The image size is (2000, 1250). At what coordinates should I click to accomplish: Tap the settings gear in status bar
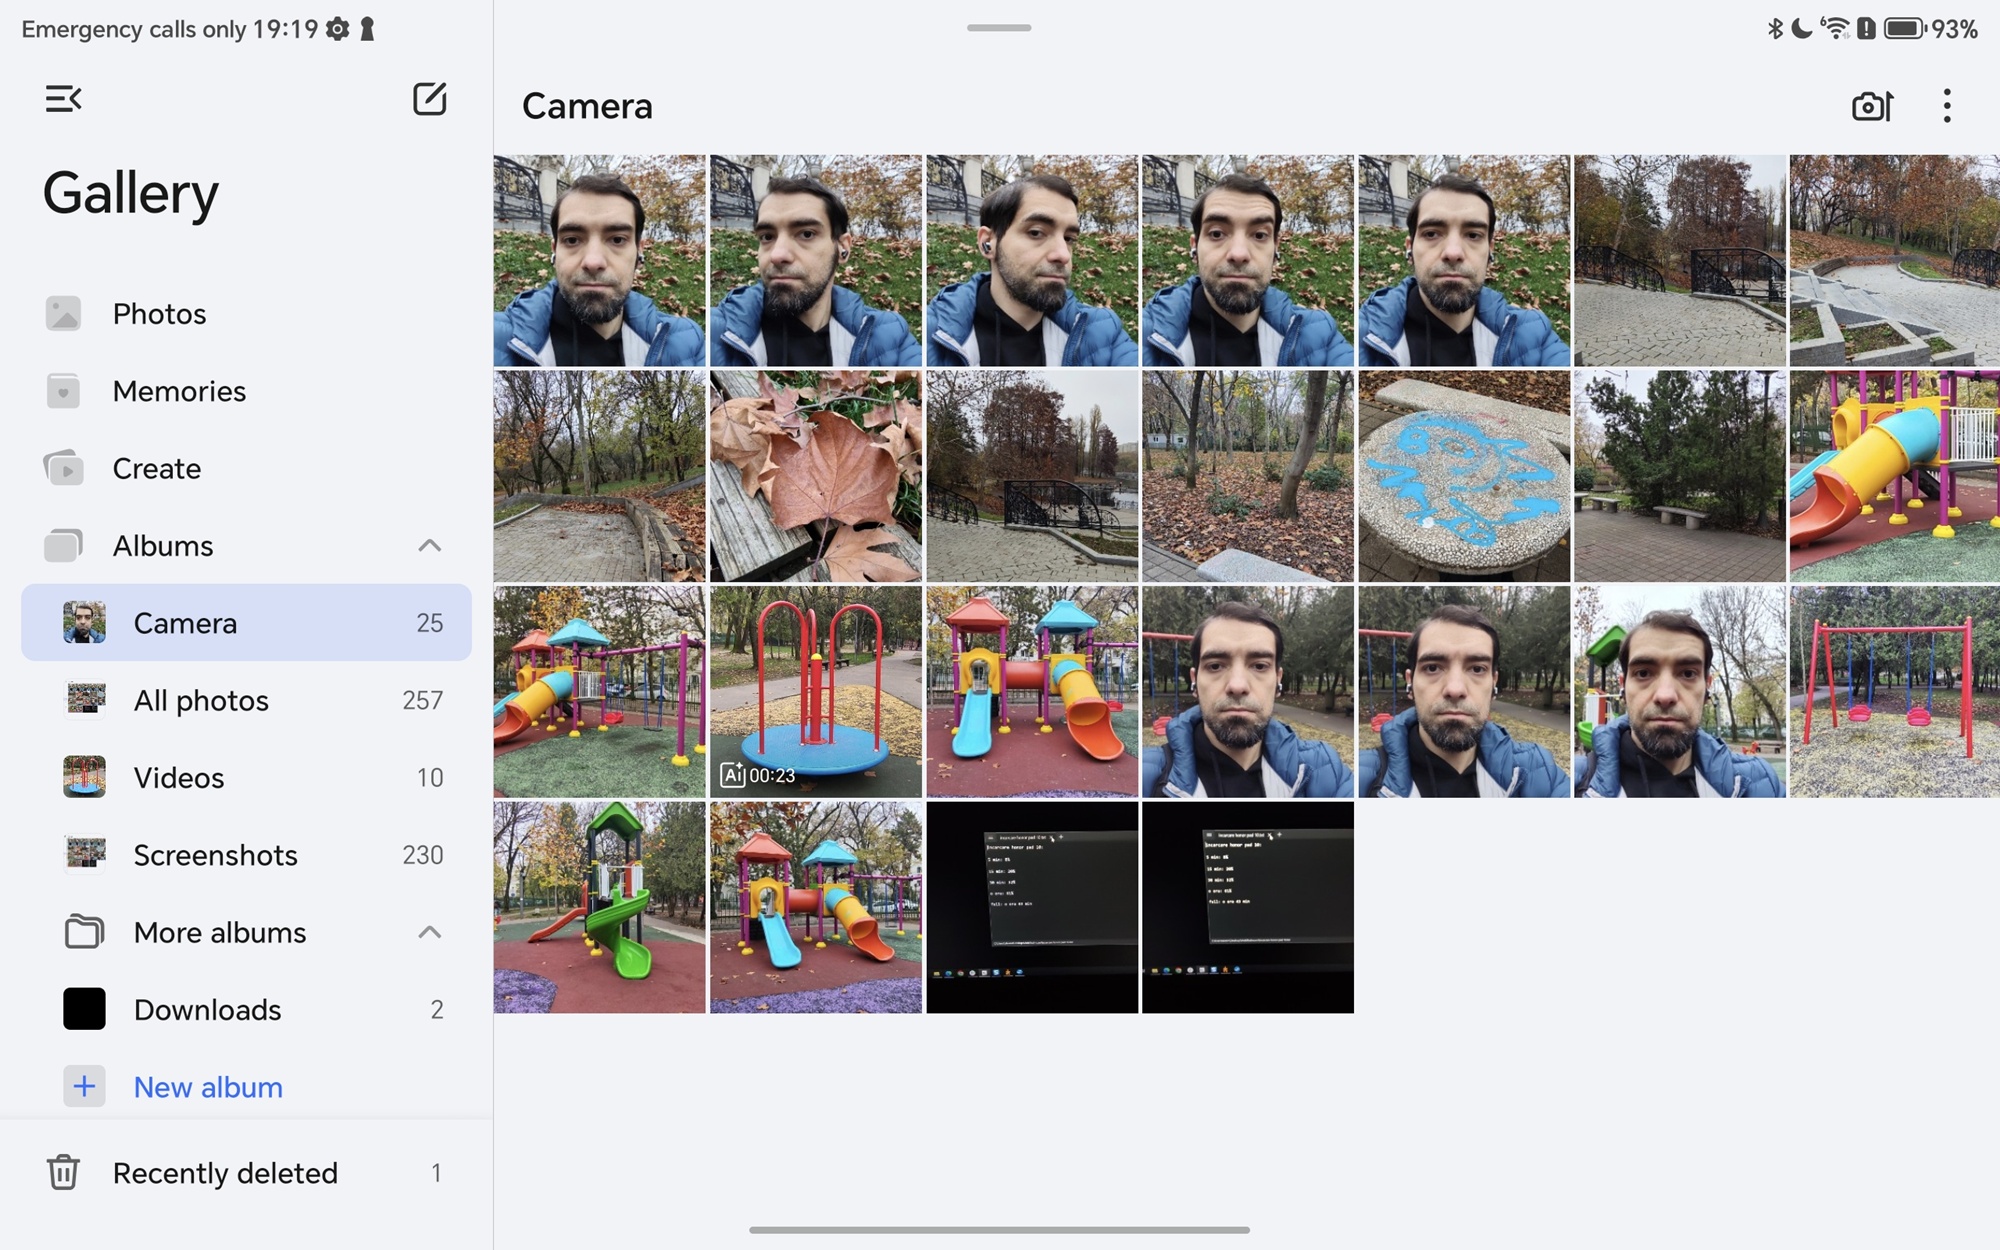pyautogui.click(x=338, y=29)
